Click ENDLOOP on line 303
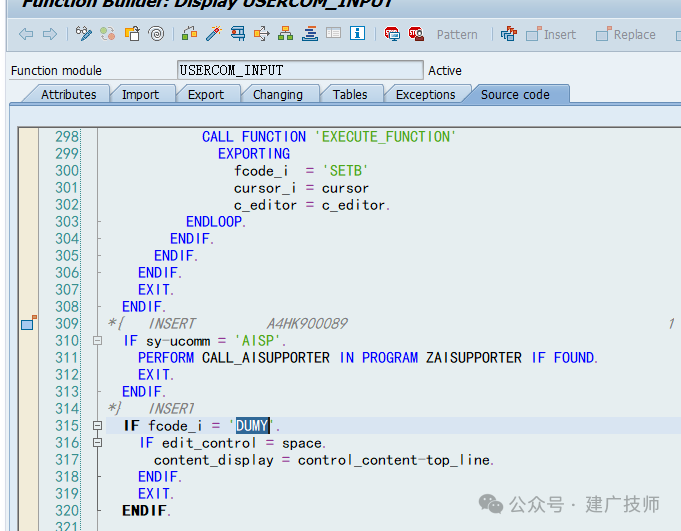The width and height of the screenshot is (681, 531). pos(216,222)
